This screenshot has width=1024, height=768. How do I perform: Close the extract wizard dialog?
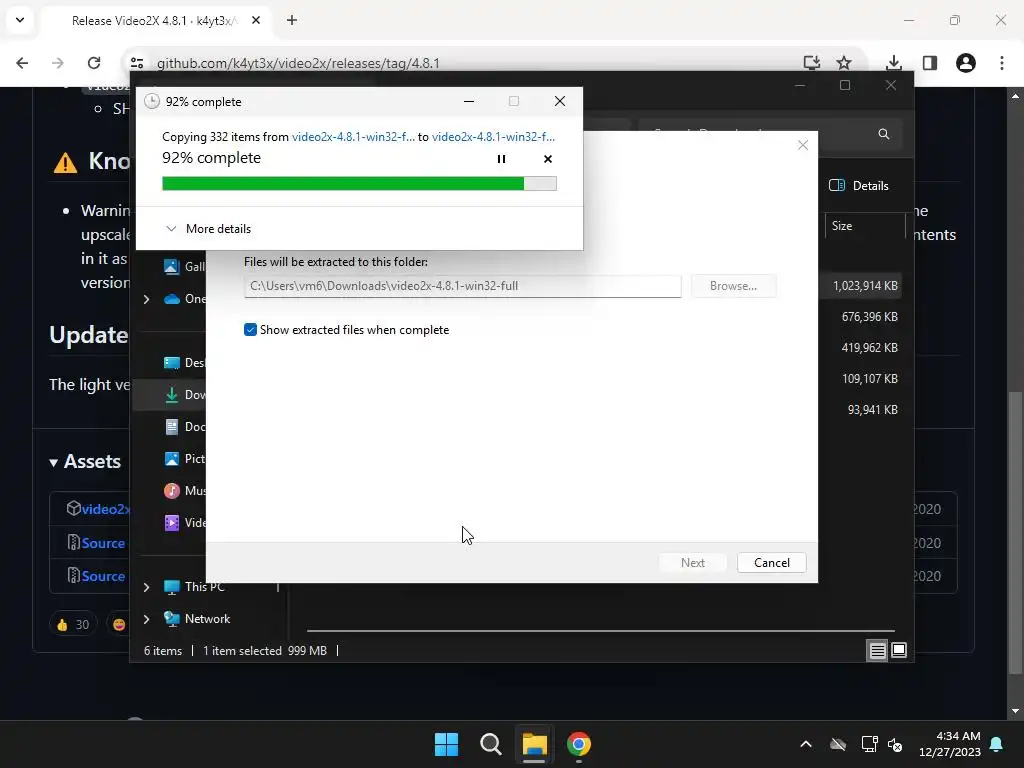point(803,145)
